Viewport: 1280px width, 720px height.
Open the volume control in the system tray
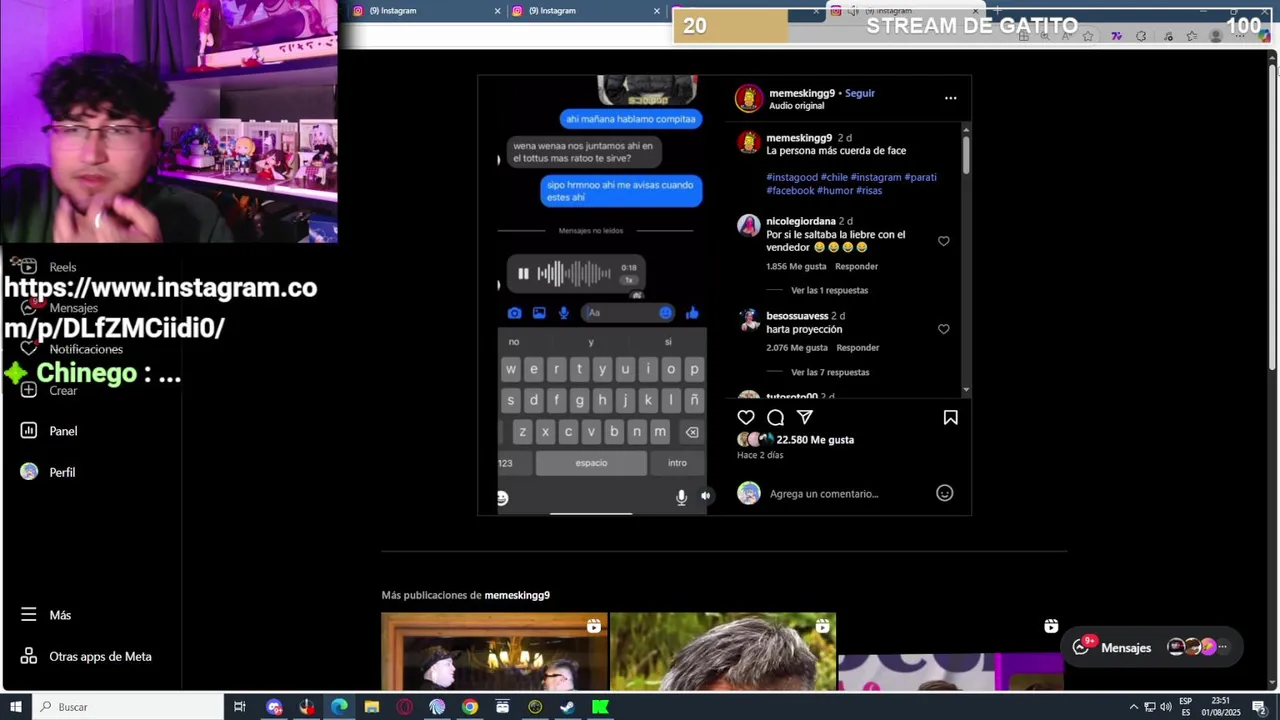click(1165, 707)
